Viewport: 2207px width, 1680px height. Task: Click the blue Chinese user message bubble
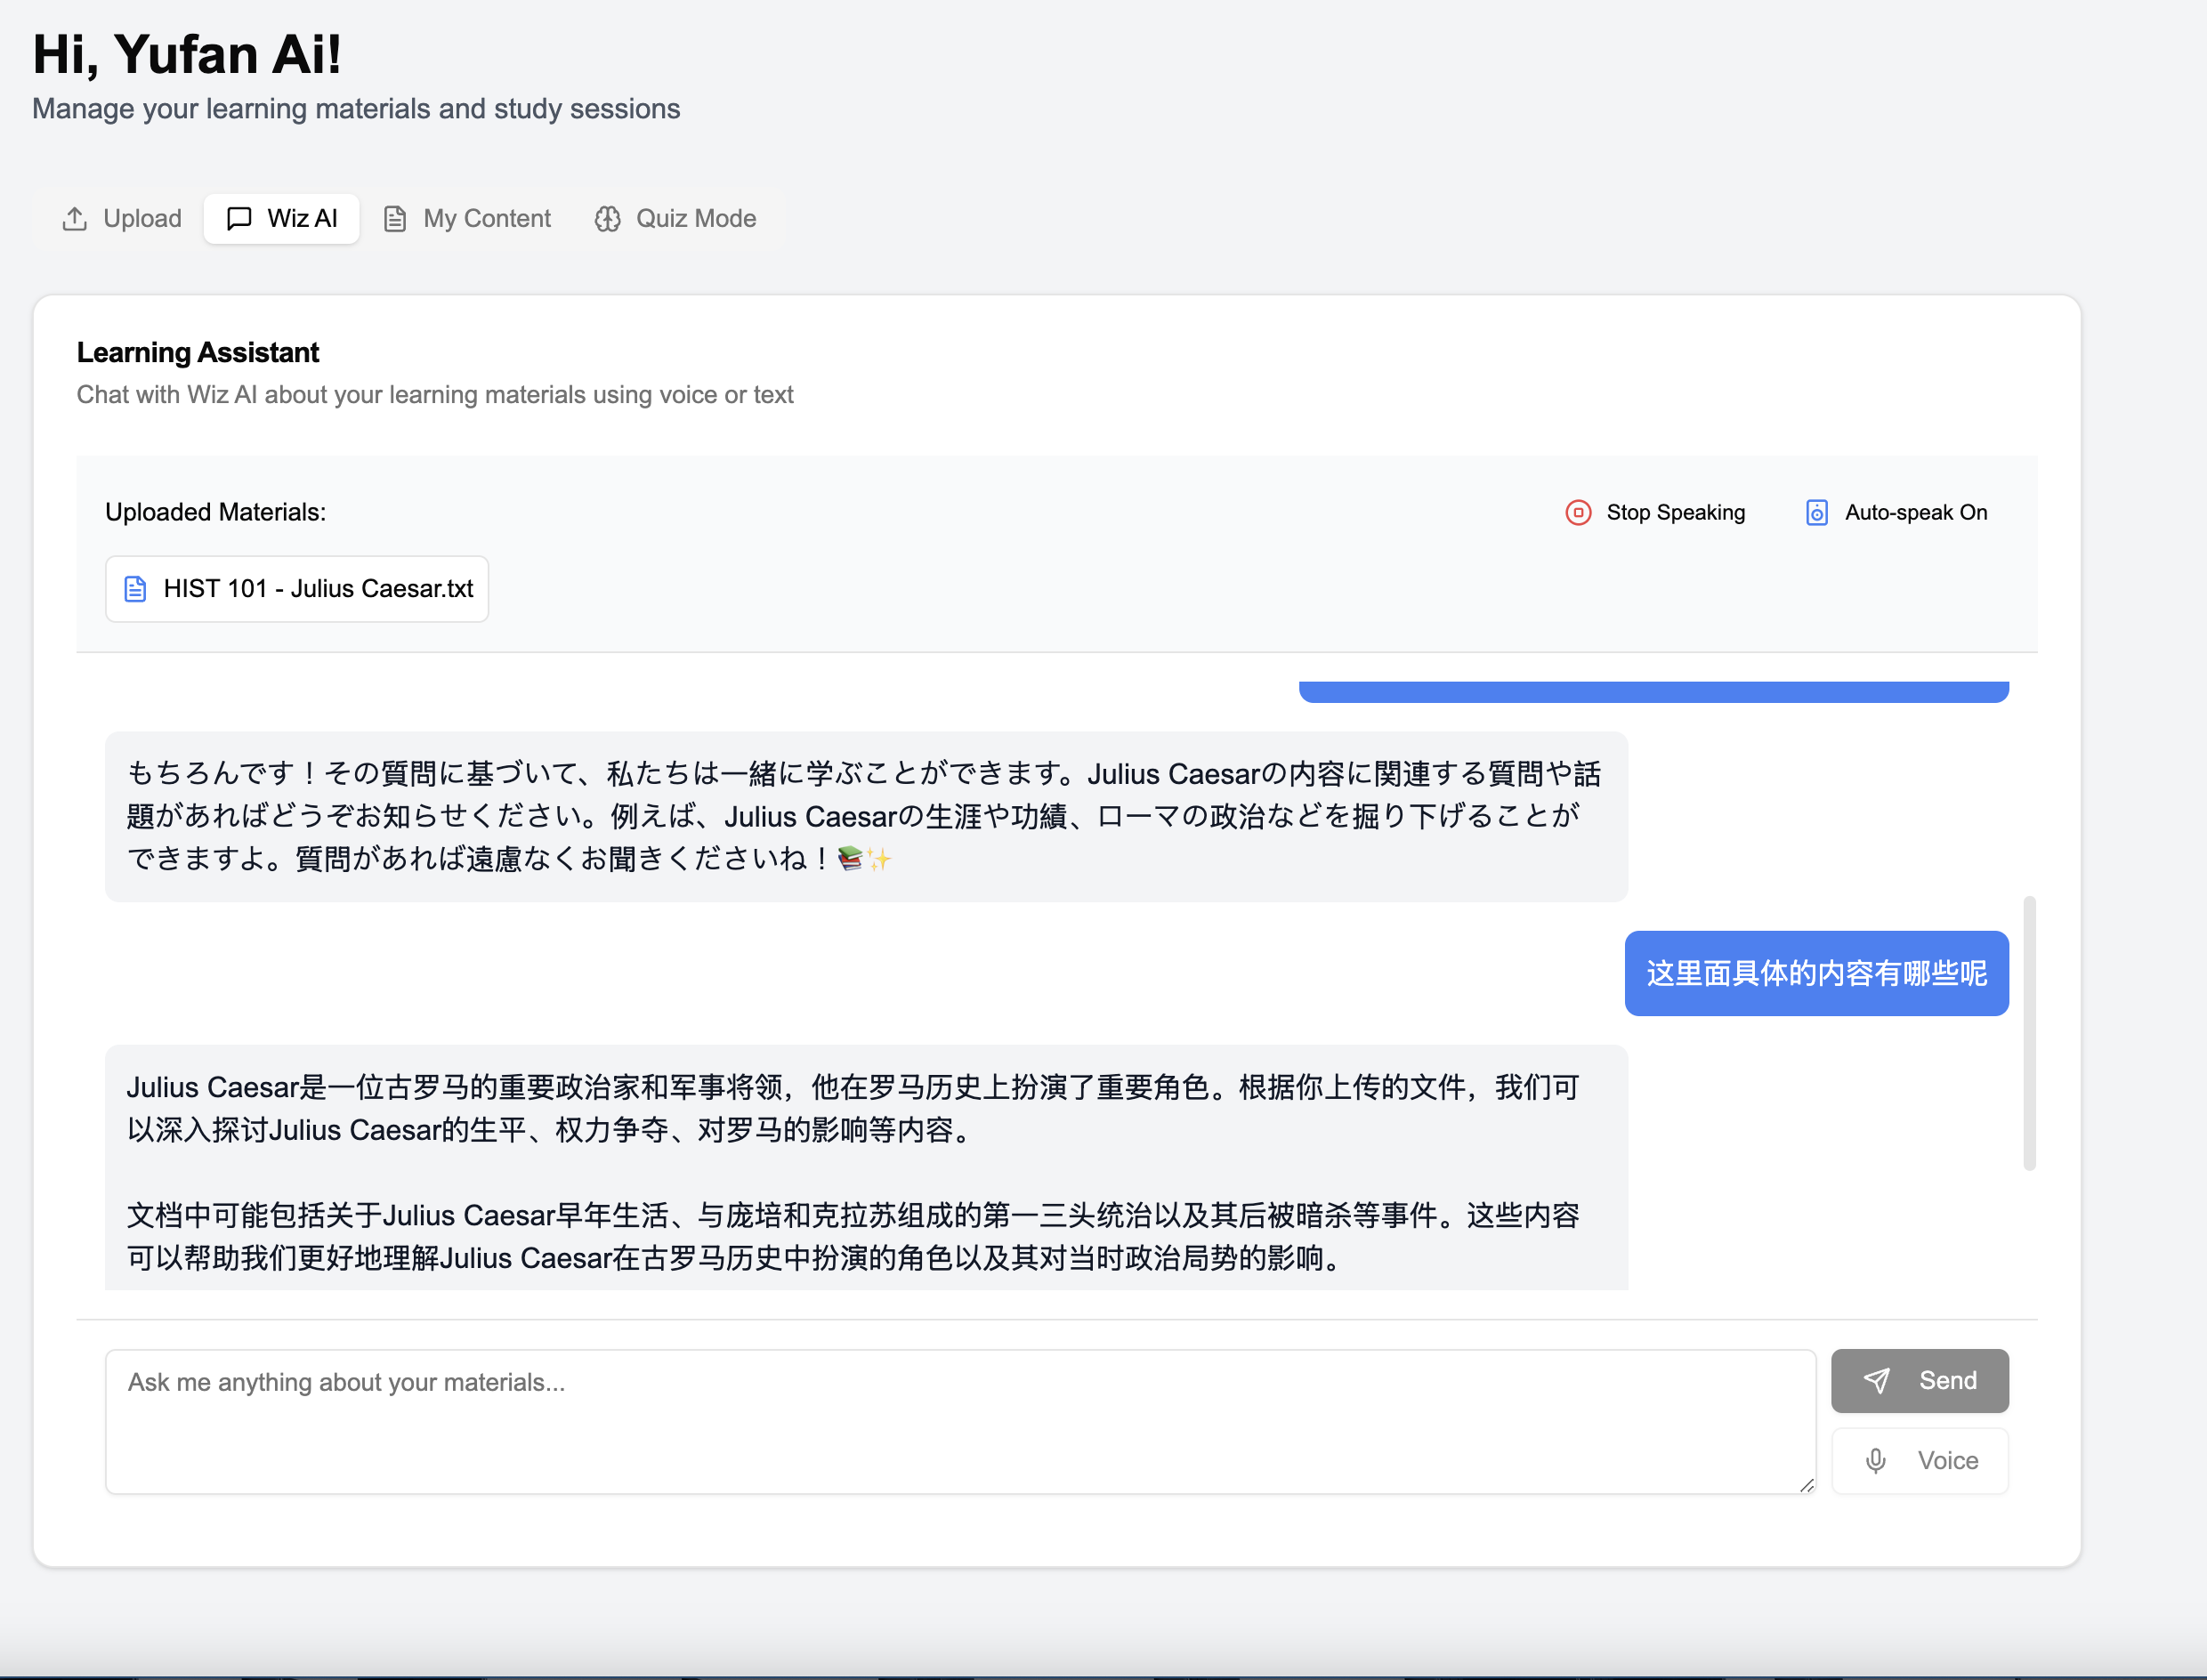(1816, 973)
